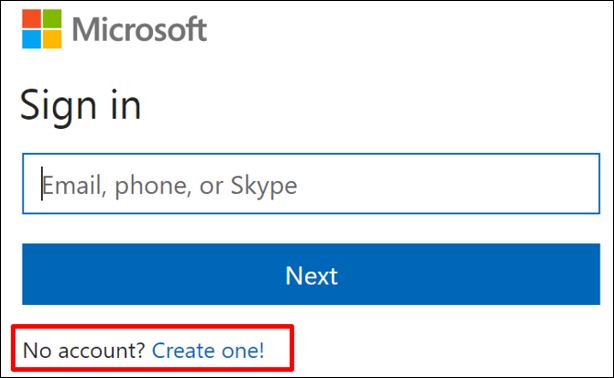Open the Create one! link

click(208, 350)
